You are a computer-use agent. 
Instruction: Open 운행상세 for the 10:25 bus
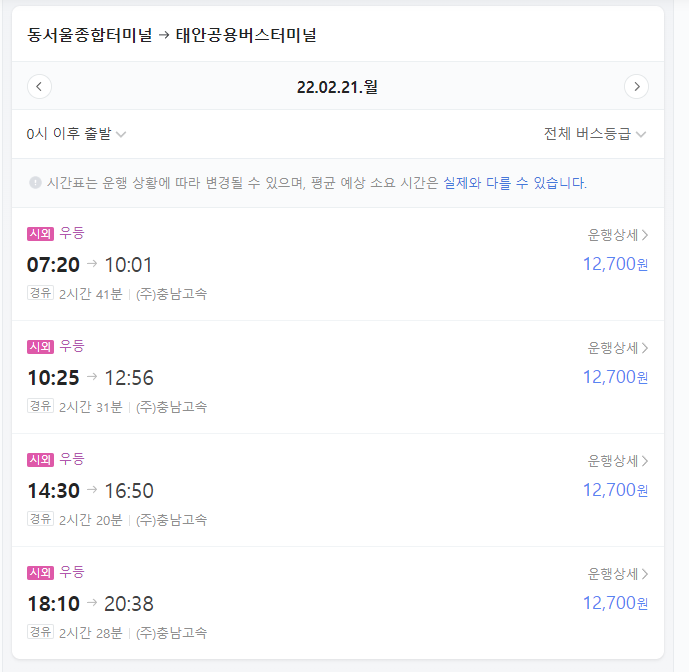618,348
